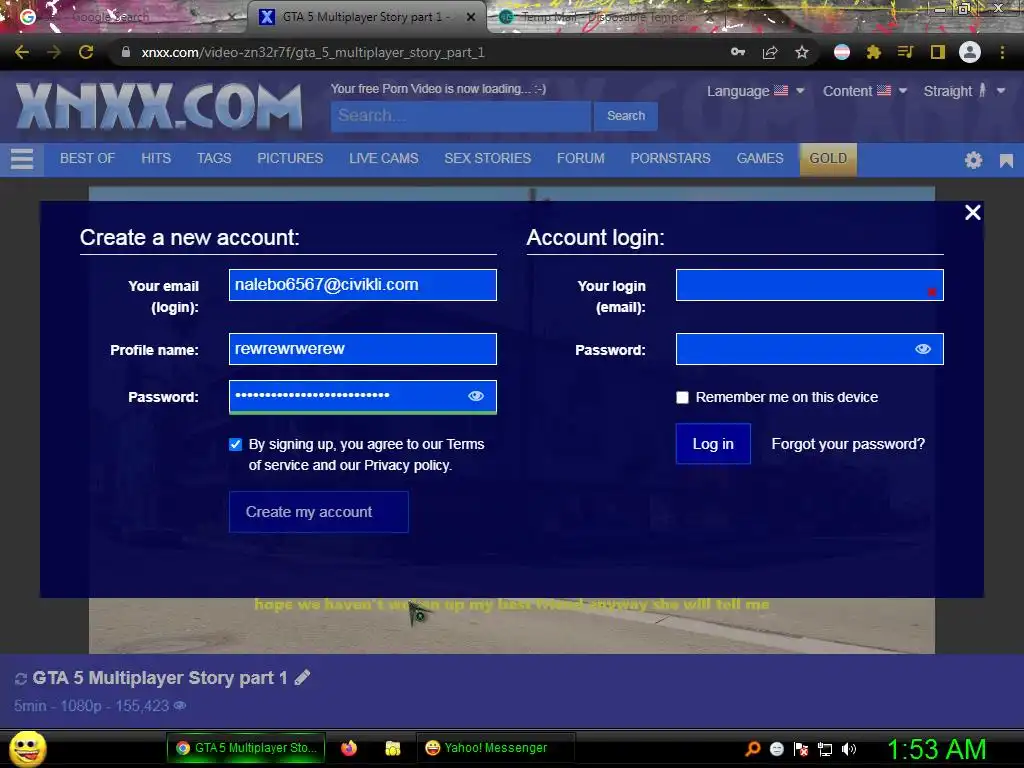Open the FORUM menu item
Screen dimensions: 1024x768
click(x=581, y=159)
